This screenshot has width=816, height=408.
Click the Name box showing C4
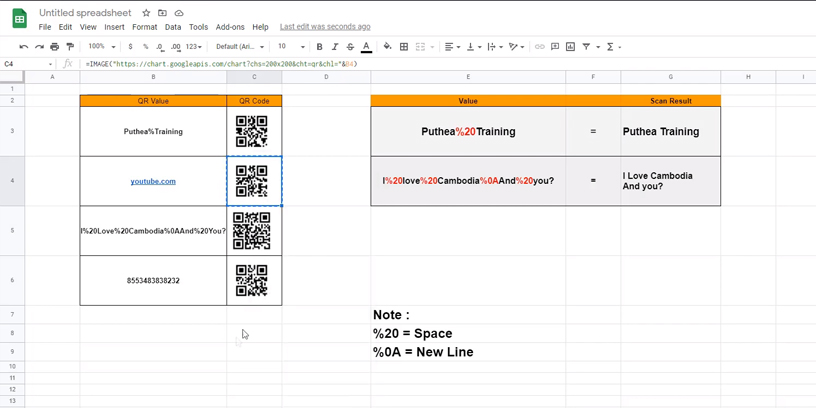pos(28,63)
